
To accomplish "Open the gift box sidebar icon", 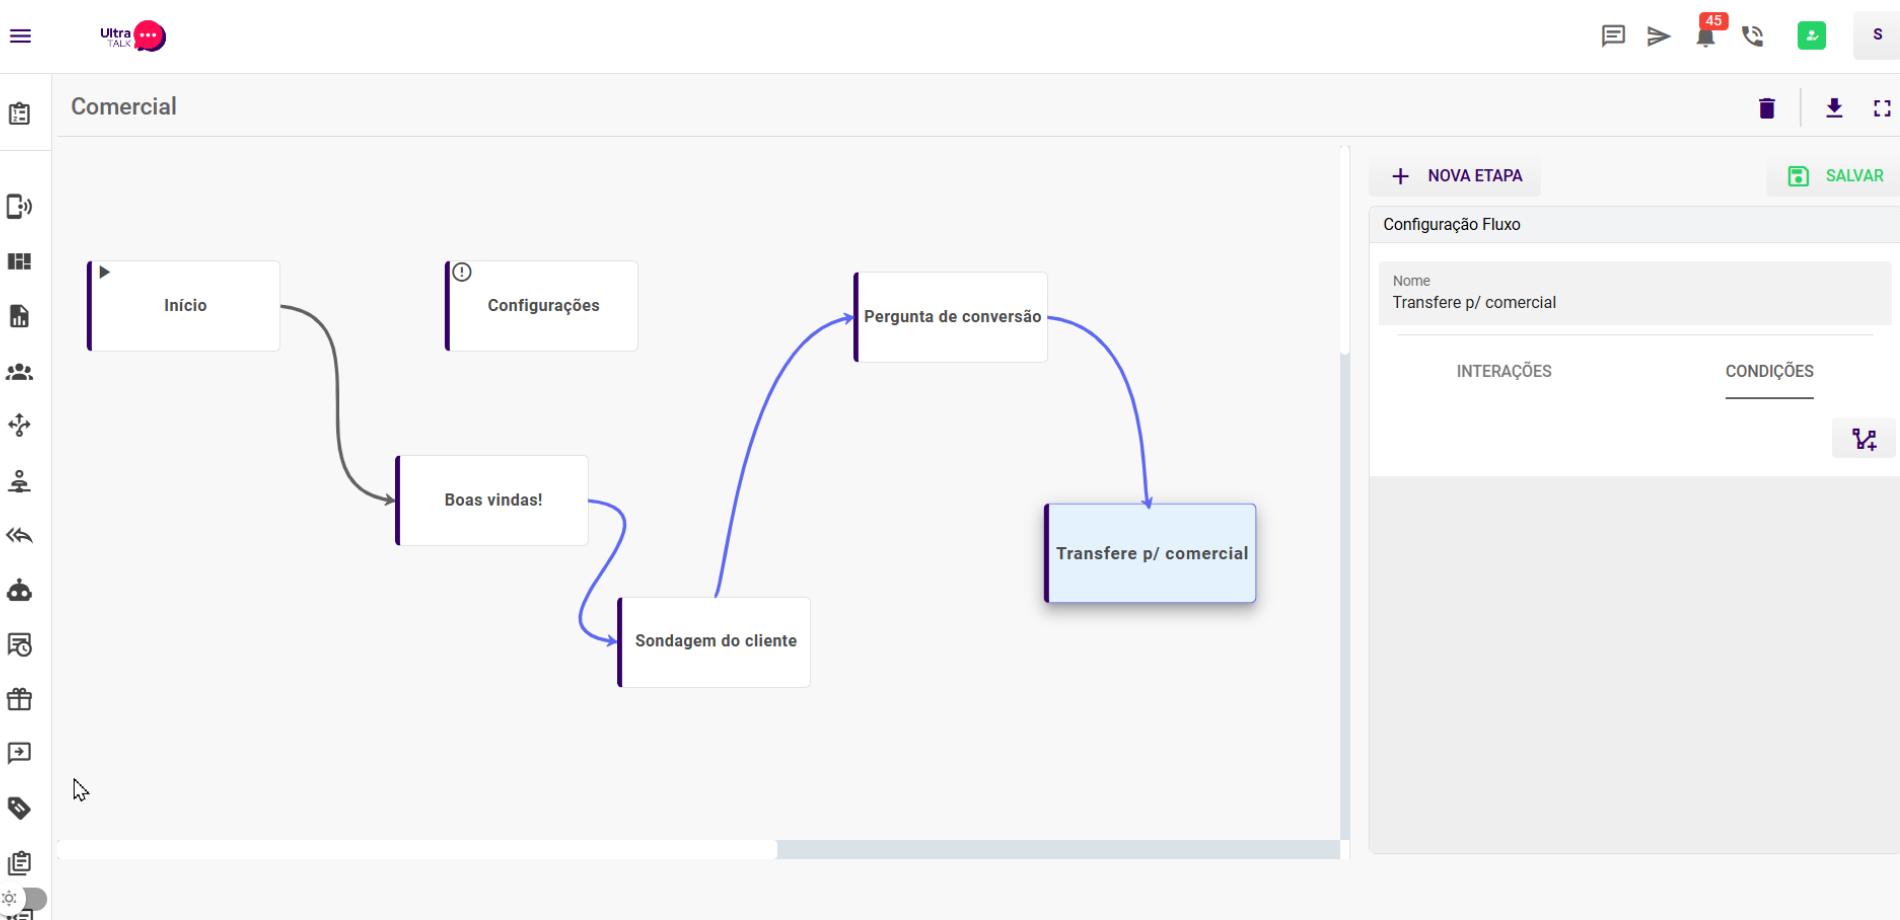I will [x=20, y=699].
